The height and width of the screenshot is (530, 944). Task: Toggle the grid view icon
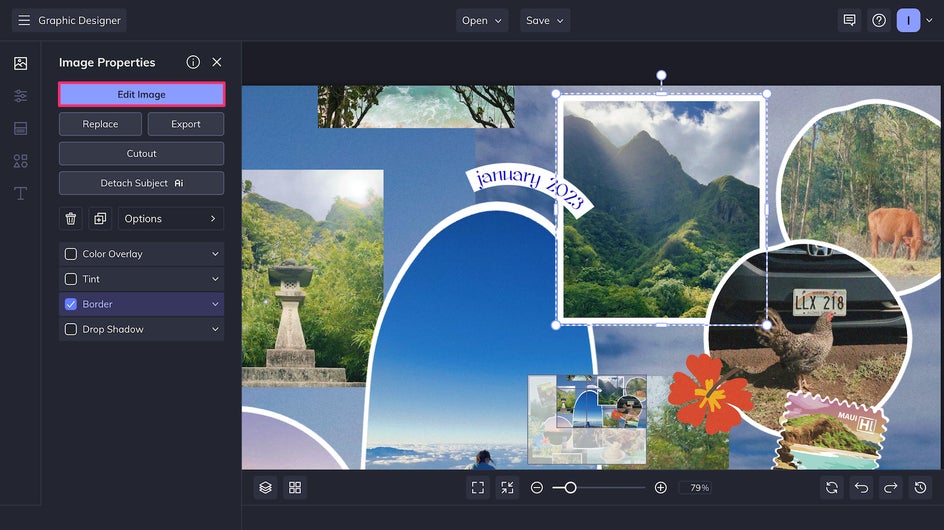(x=295, y=488)
